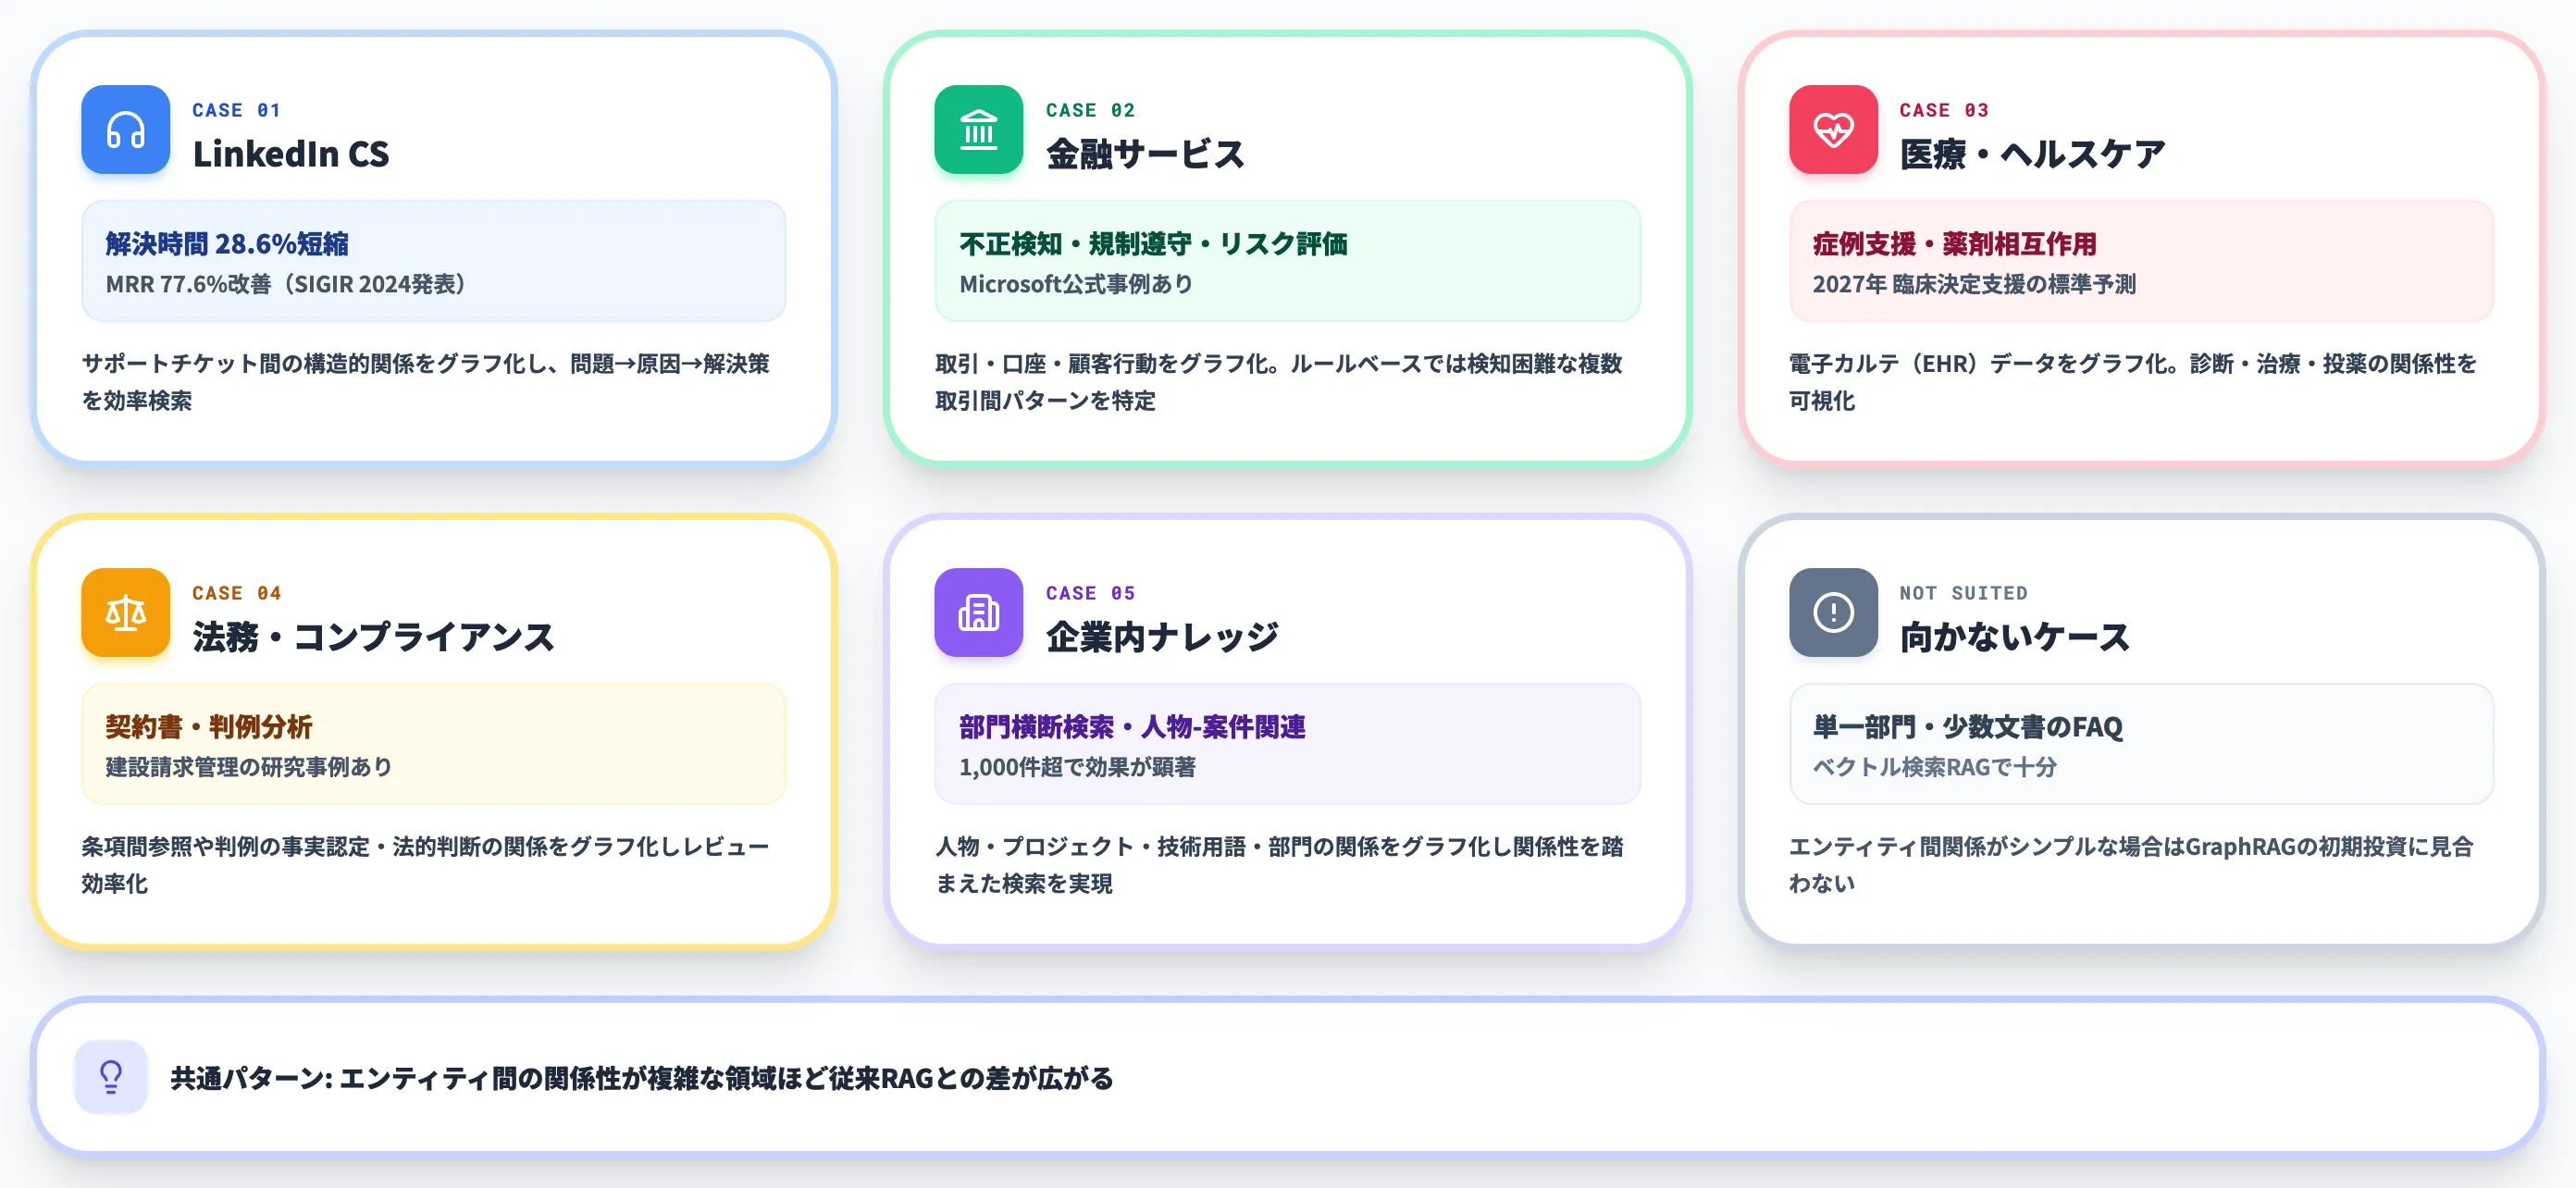Click the '症例支援・薬剤相互作用' highlight
Image resolution: width=2576 pixels, height=1188 pixels.
[x=1954, y=244]
